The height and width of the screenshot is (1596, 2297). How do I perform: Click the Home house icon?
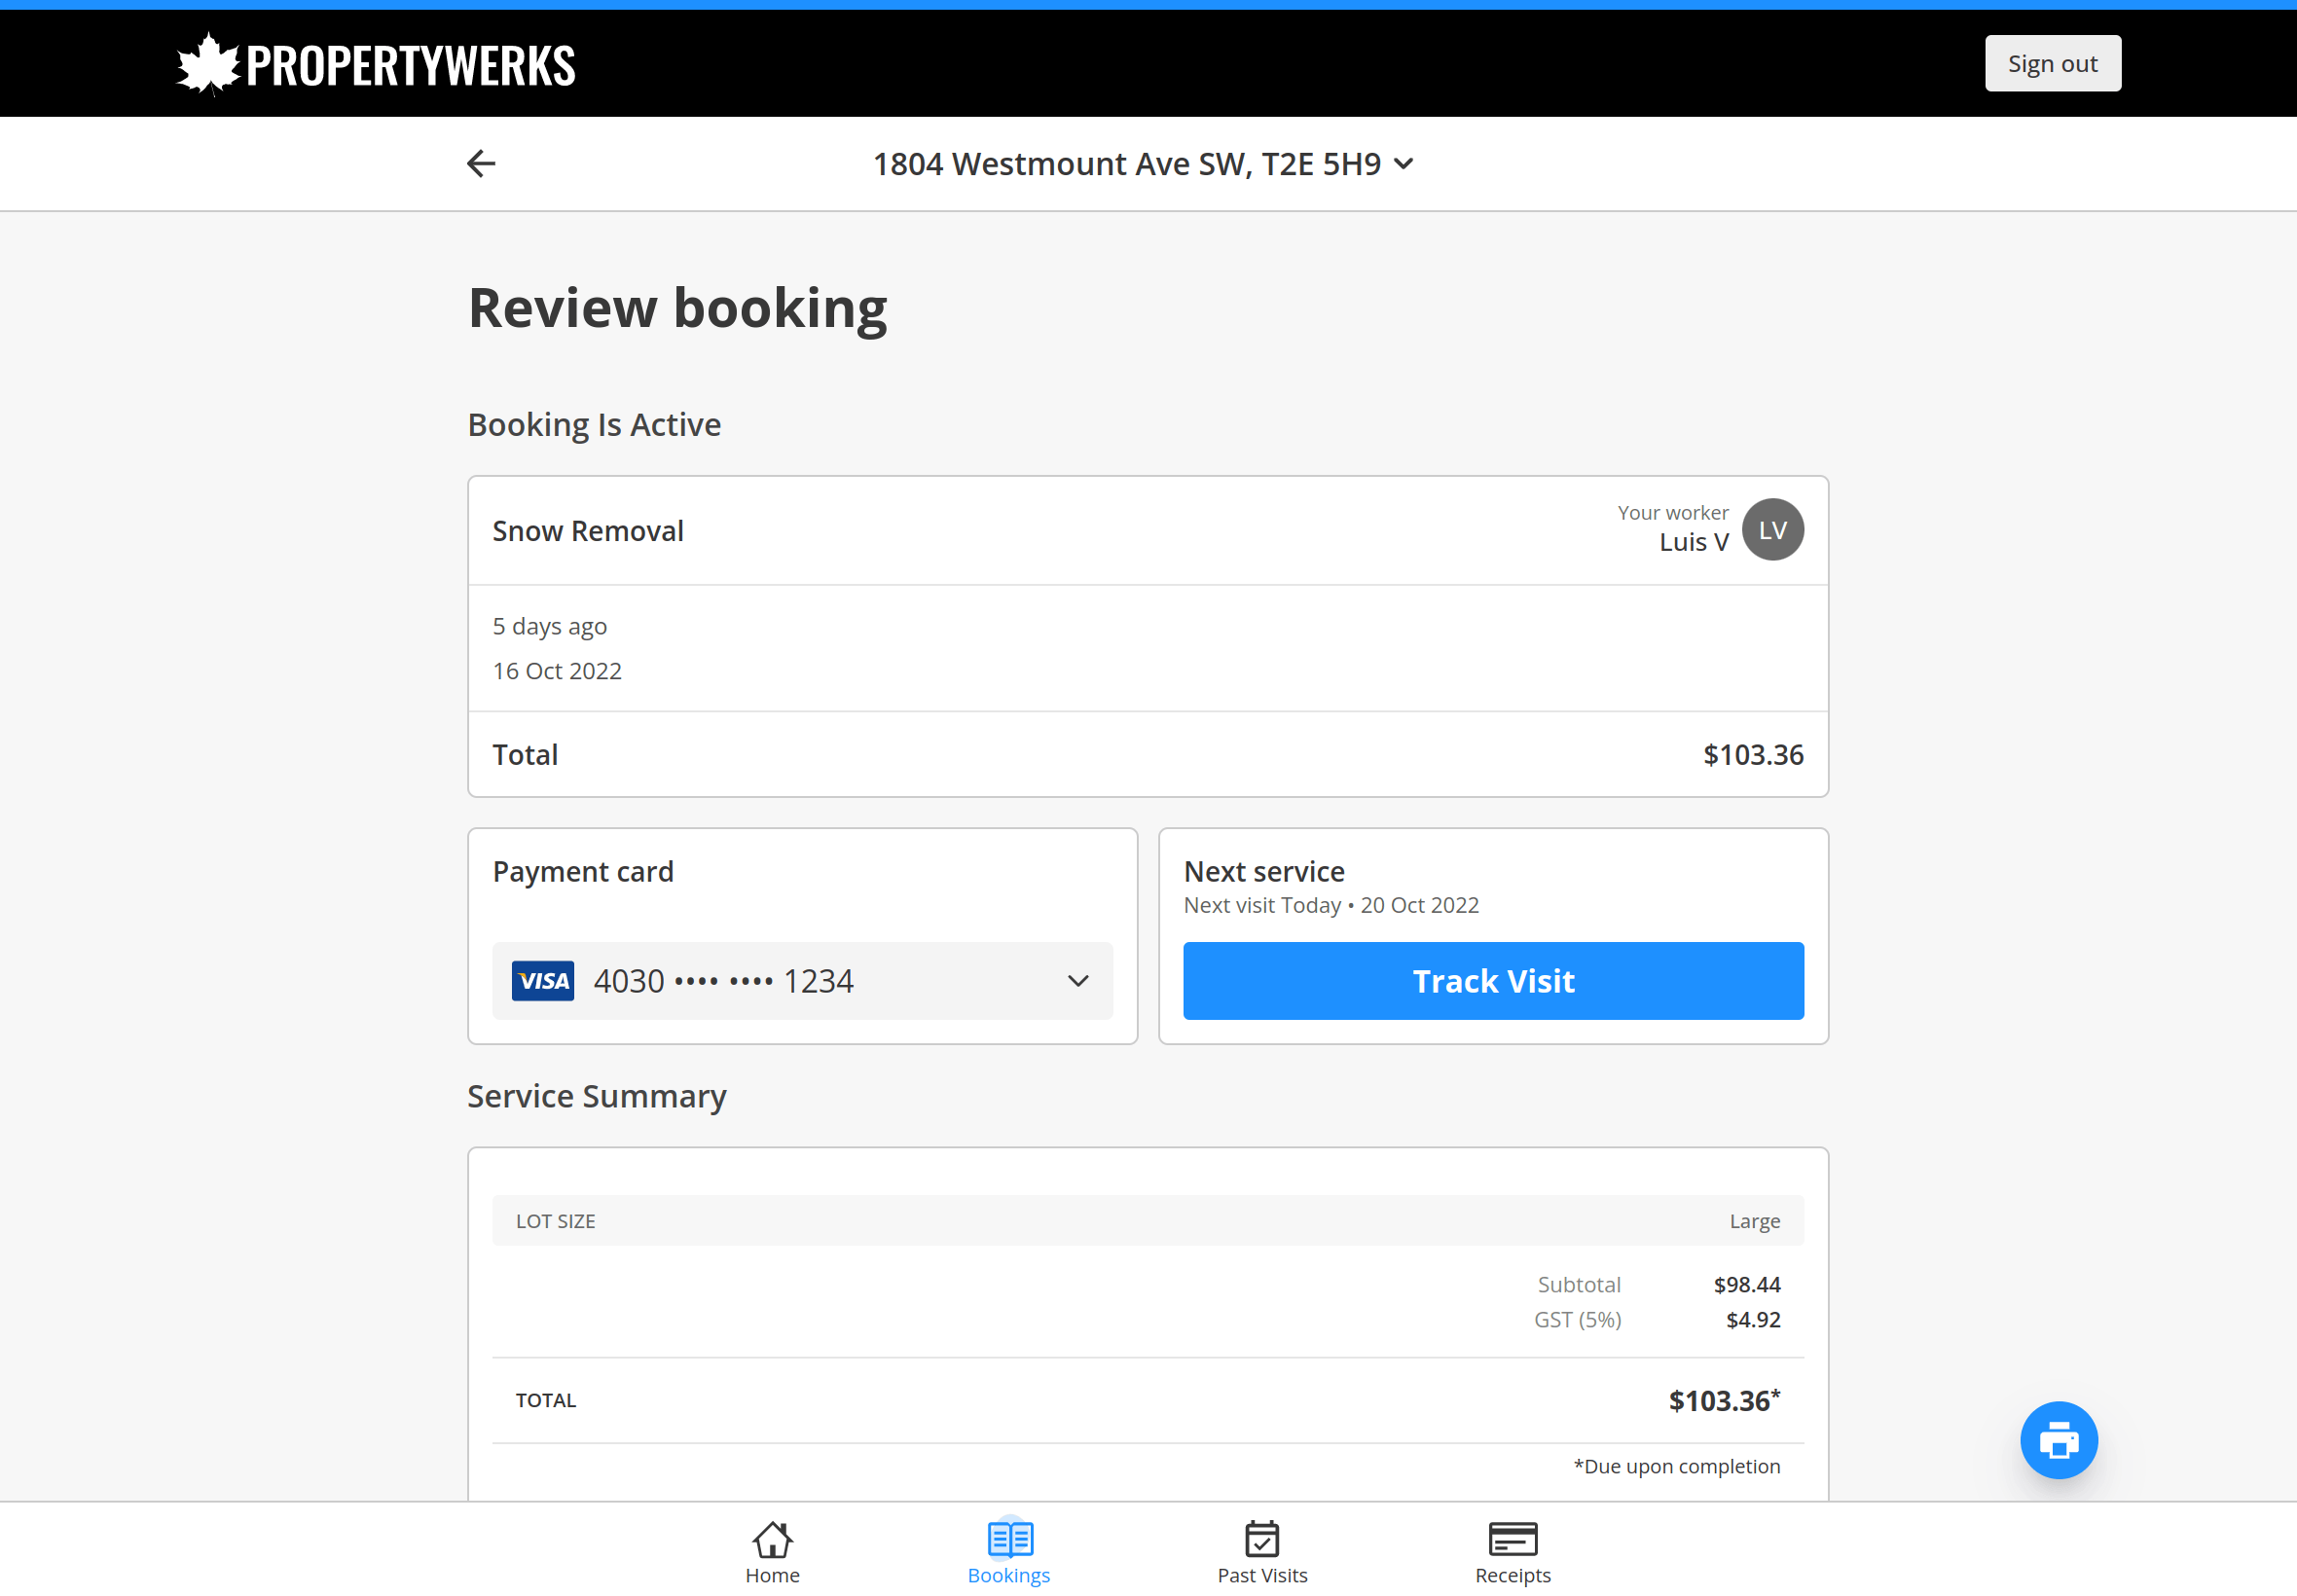(772, 1539)
